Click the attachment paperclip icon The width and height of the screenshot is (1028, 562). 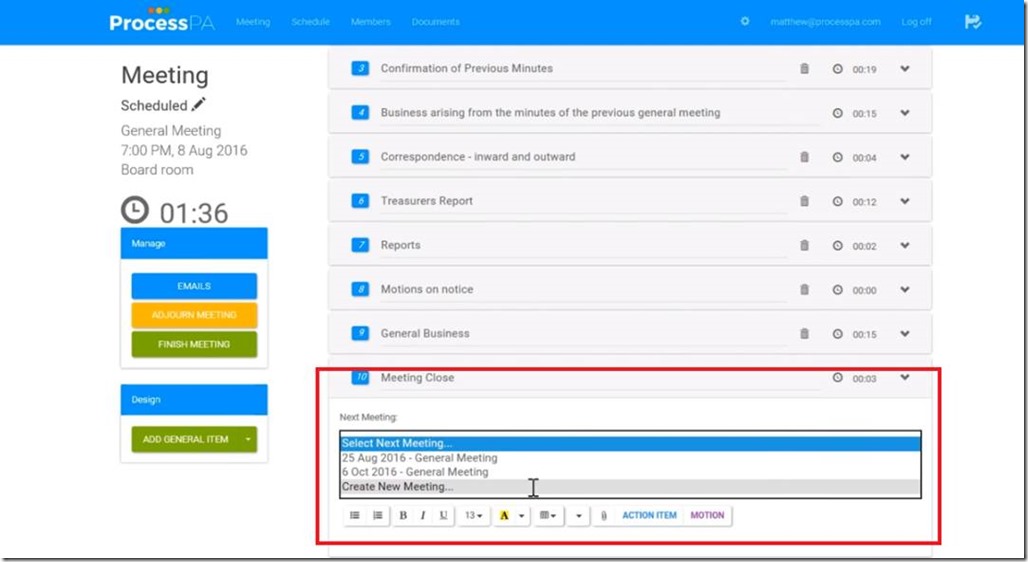pos(603,516)
